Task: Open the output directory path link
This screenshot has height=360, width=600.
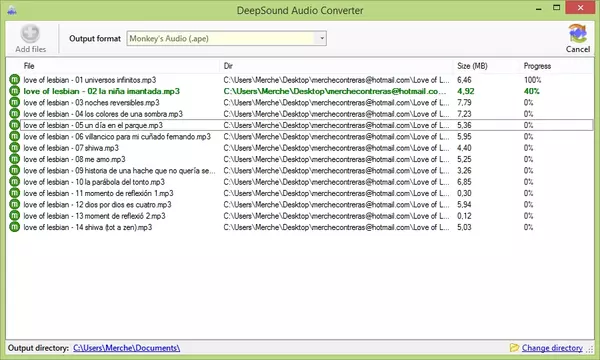Action: pyautogui.click(x=127, y=348)
